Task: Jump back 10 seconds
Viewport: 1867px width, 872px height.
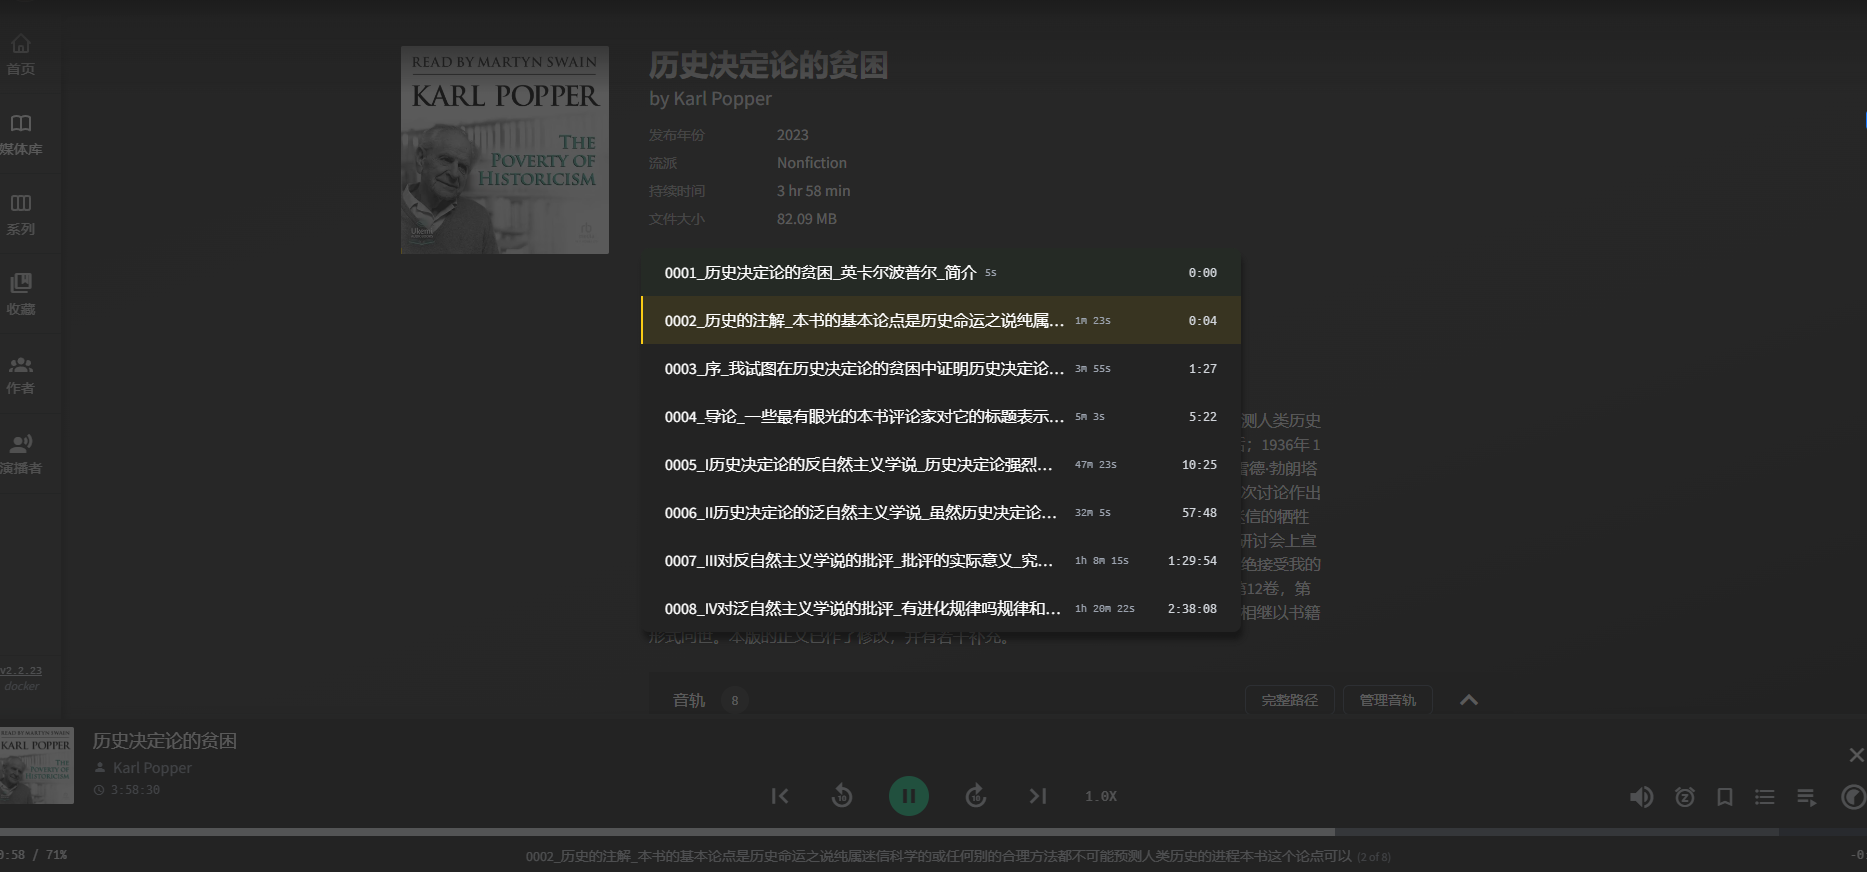Action: tap(842, 796)
